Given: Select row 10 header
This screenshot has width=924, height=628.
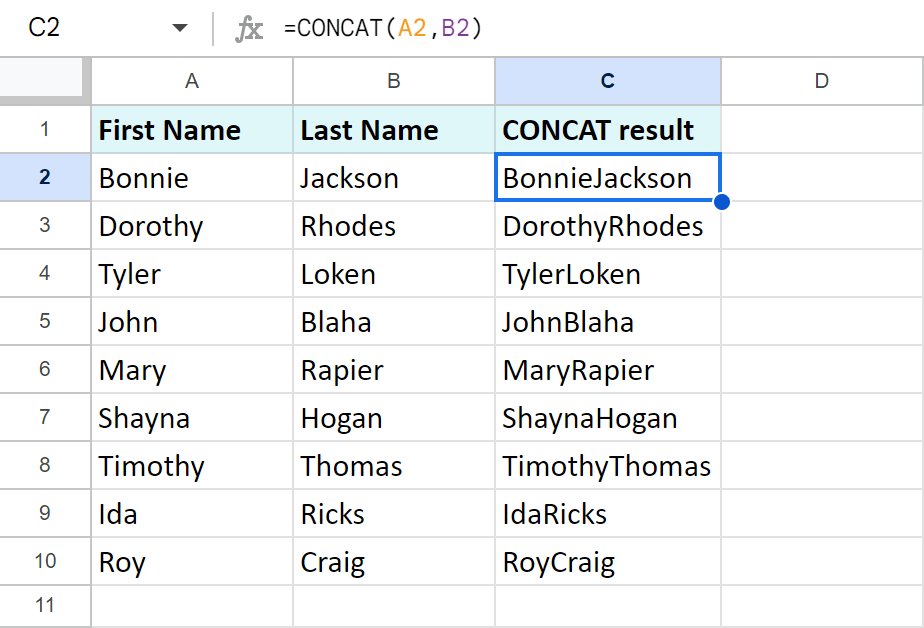Looking at the screenshot, I should (x=44, y=562).
